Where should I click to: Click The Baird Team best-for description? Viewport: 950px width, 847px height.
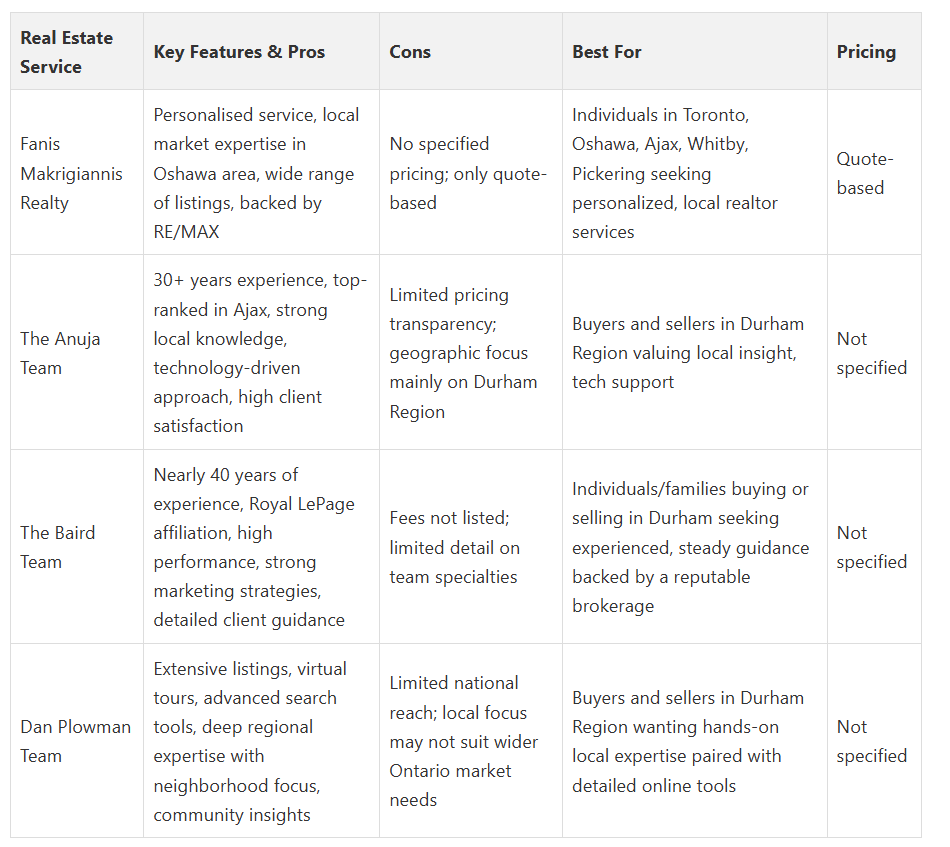(x=690, y=547)
